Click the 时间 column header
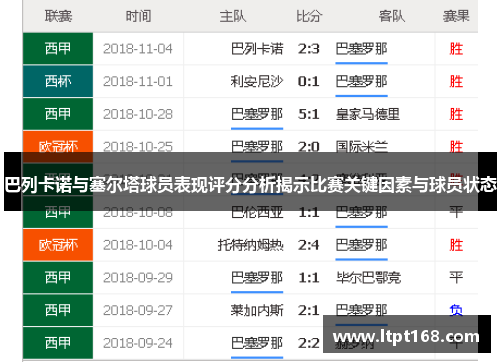 click(138, 16)
